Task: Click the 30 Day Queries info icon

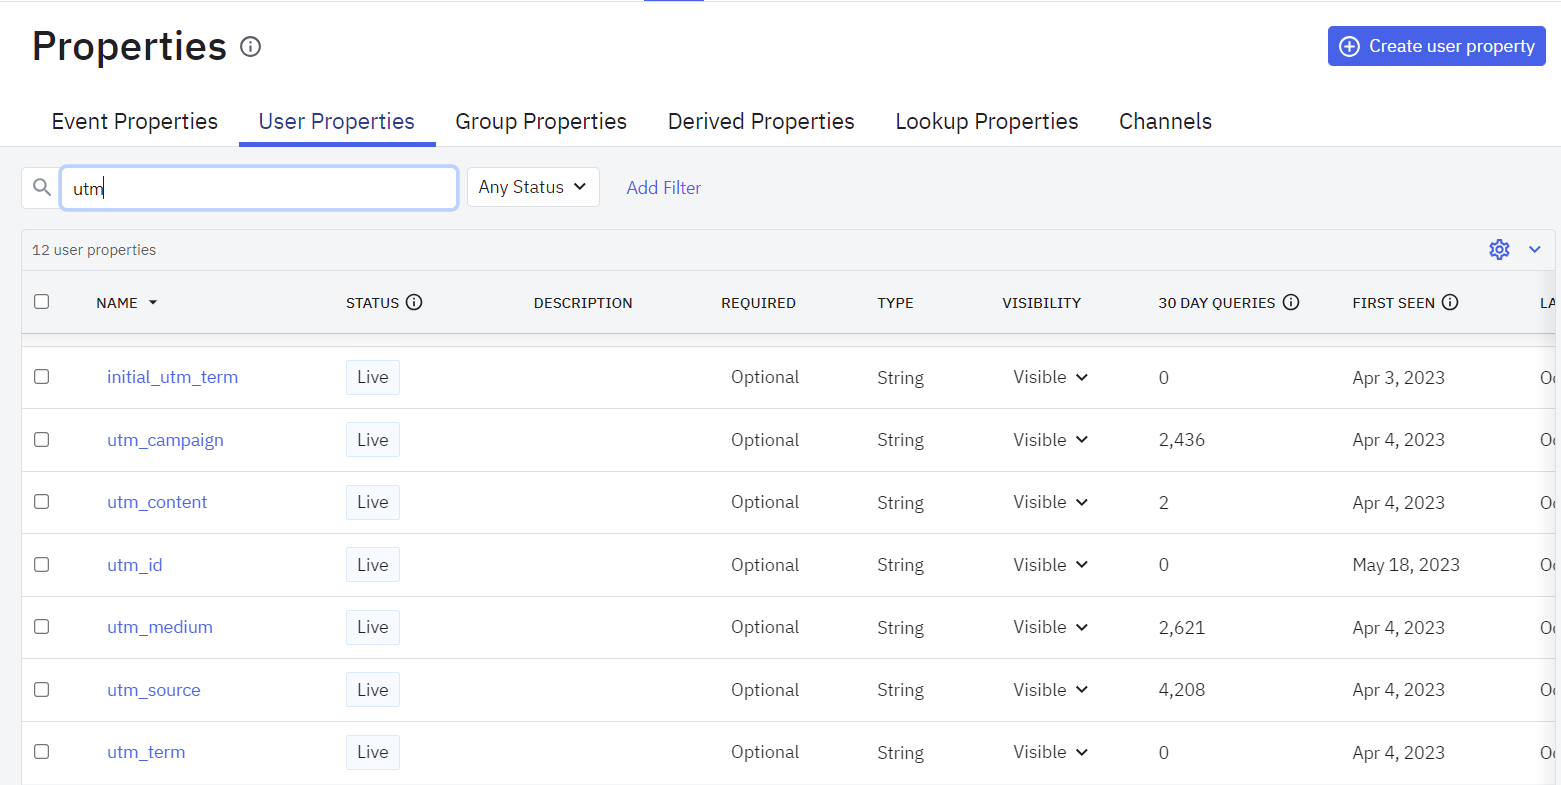Action: (x=1291, y=302)
